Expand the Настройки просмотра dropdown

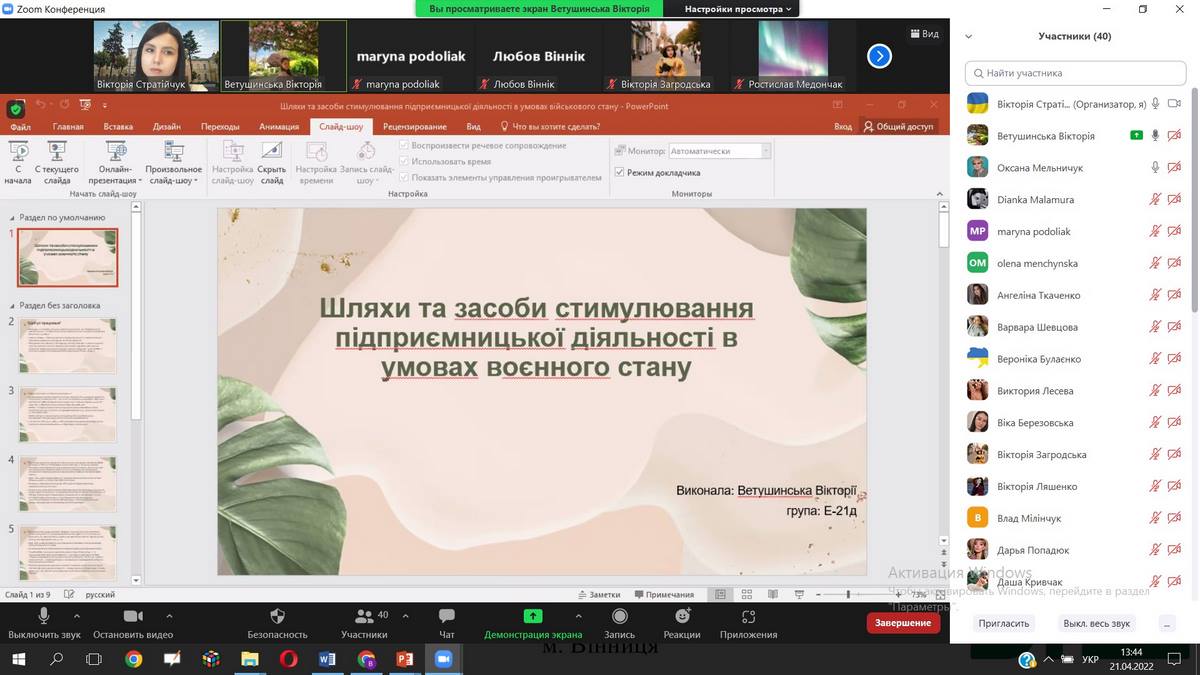pyautogui.click(x=738, y=9)
